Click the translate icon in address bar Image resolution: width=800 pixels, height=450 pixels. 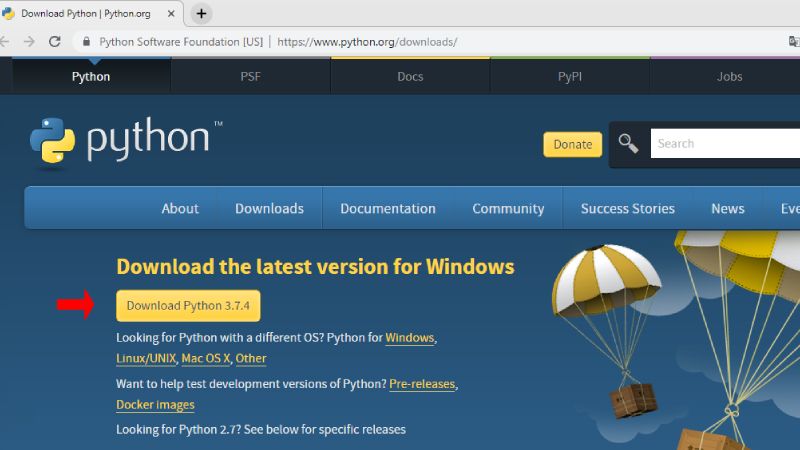(x=794, y=41)
